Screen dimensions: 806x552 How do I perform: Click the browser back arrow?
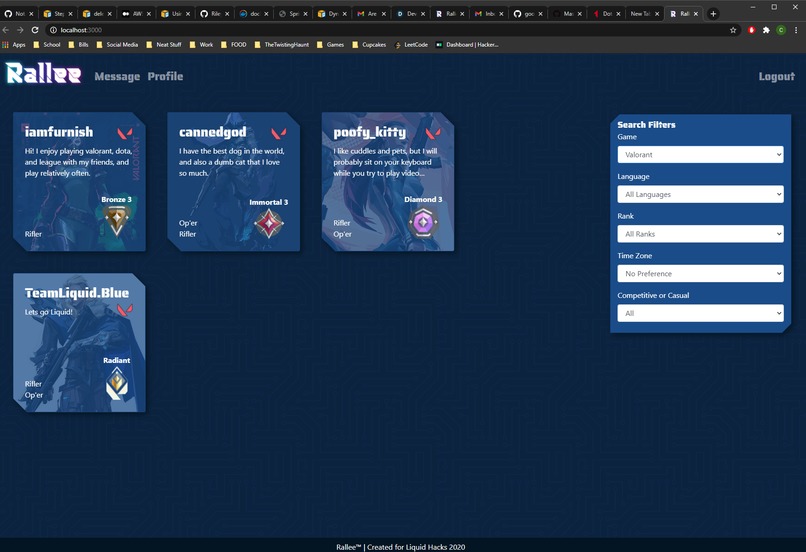(x=6, y=30)
